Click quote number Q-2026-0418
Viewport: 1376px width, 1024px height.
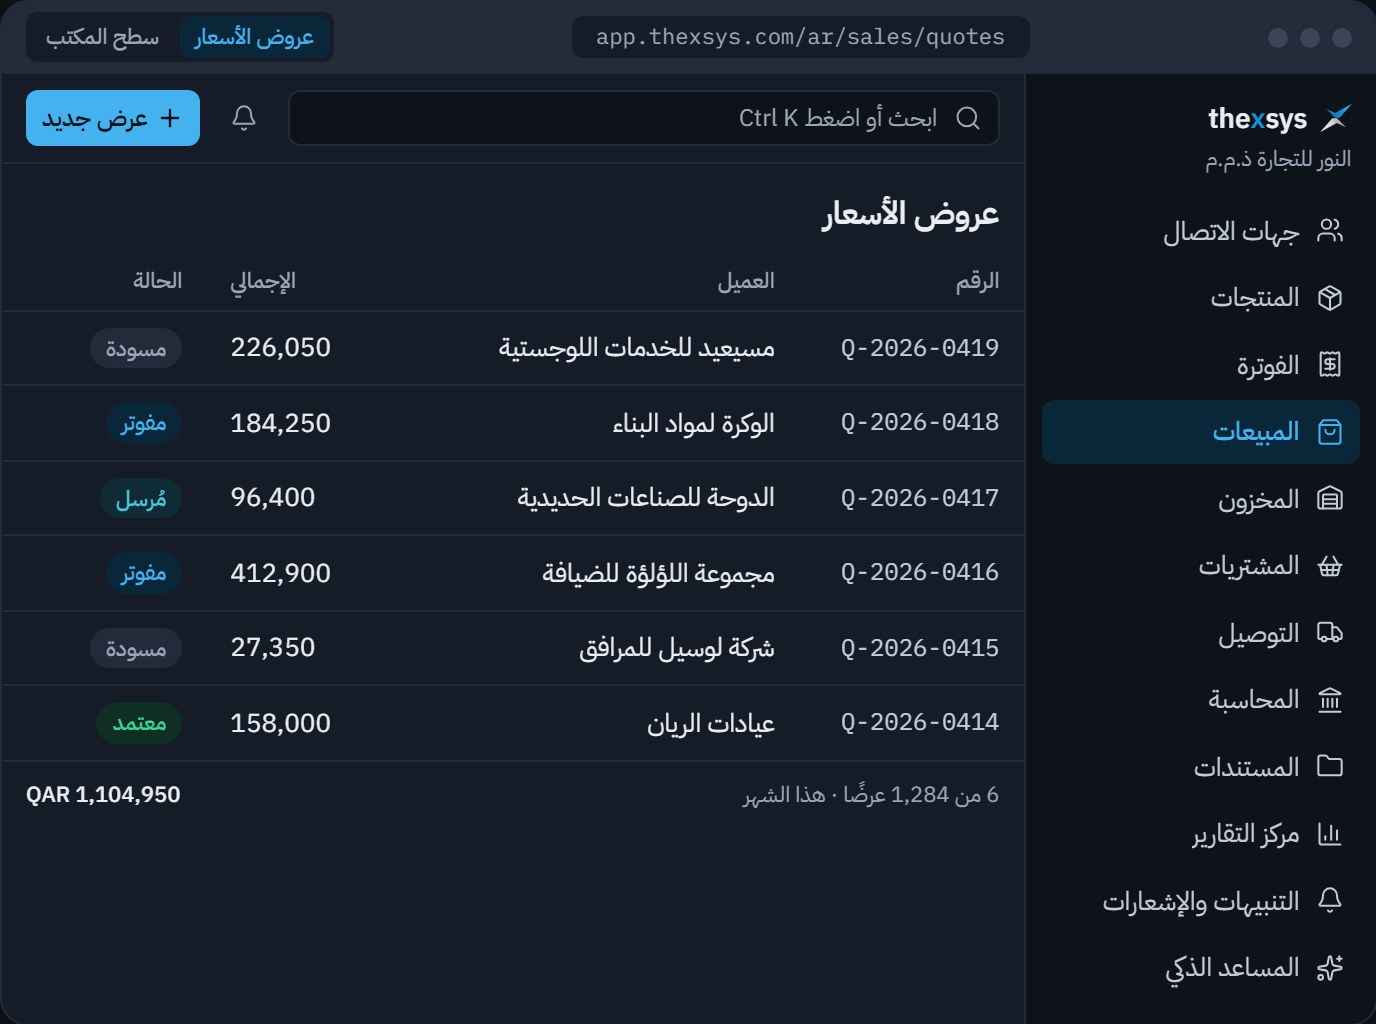(x=920, y=423)
